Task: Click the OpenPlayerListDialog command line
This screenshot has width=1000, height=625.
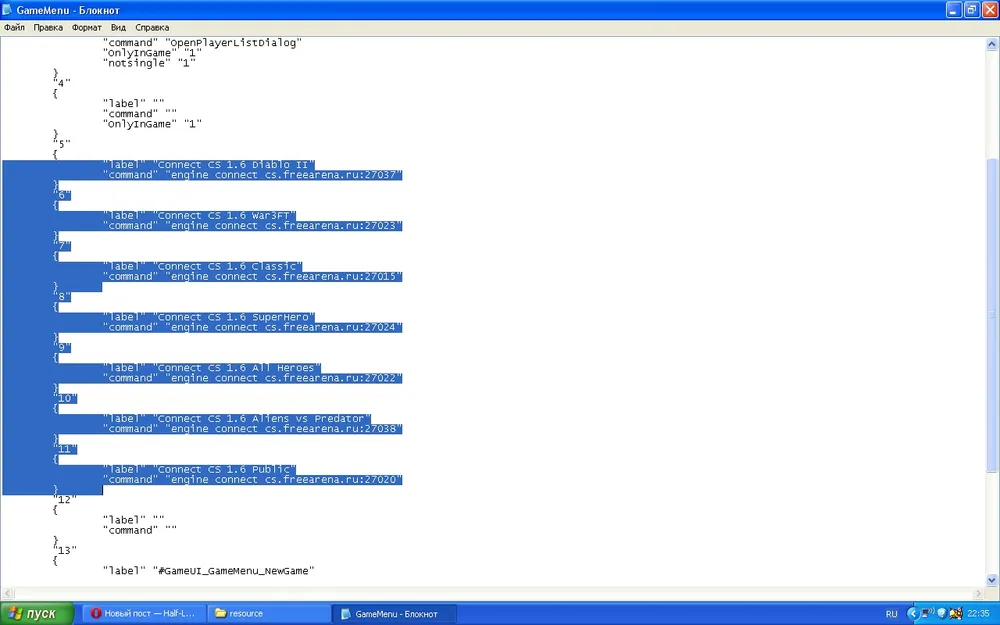Action: tap(202, 43)
